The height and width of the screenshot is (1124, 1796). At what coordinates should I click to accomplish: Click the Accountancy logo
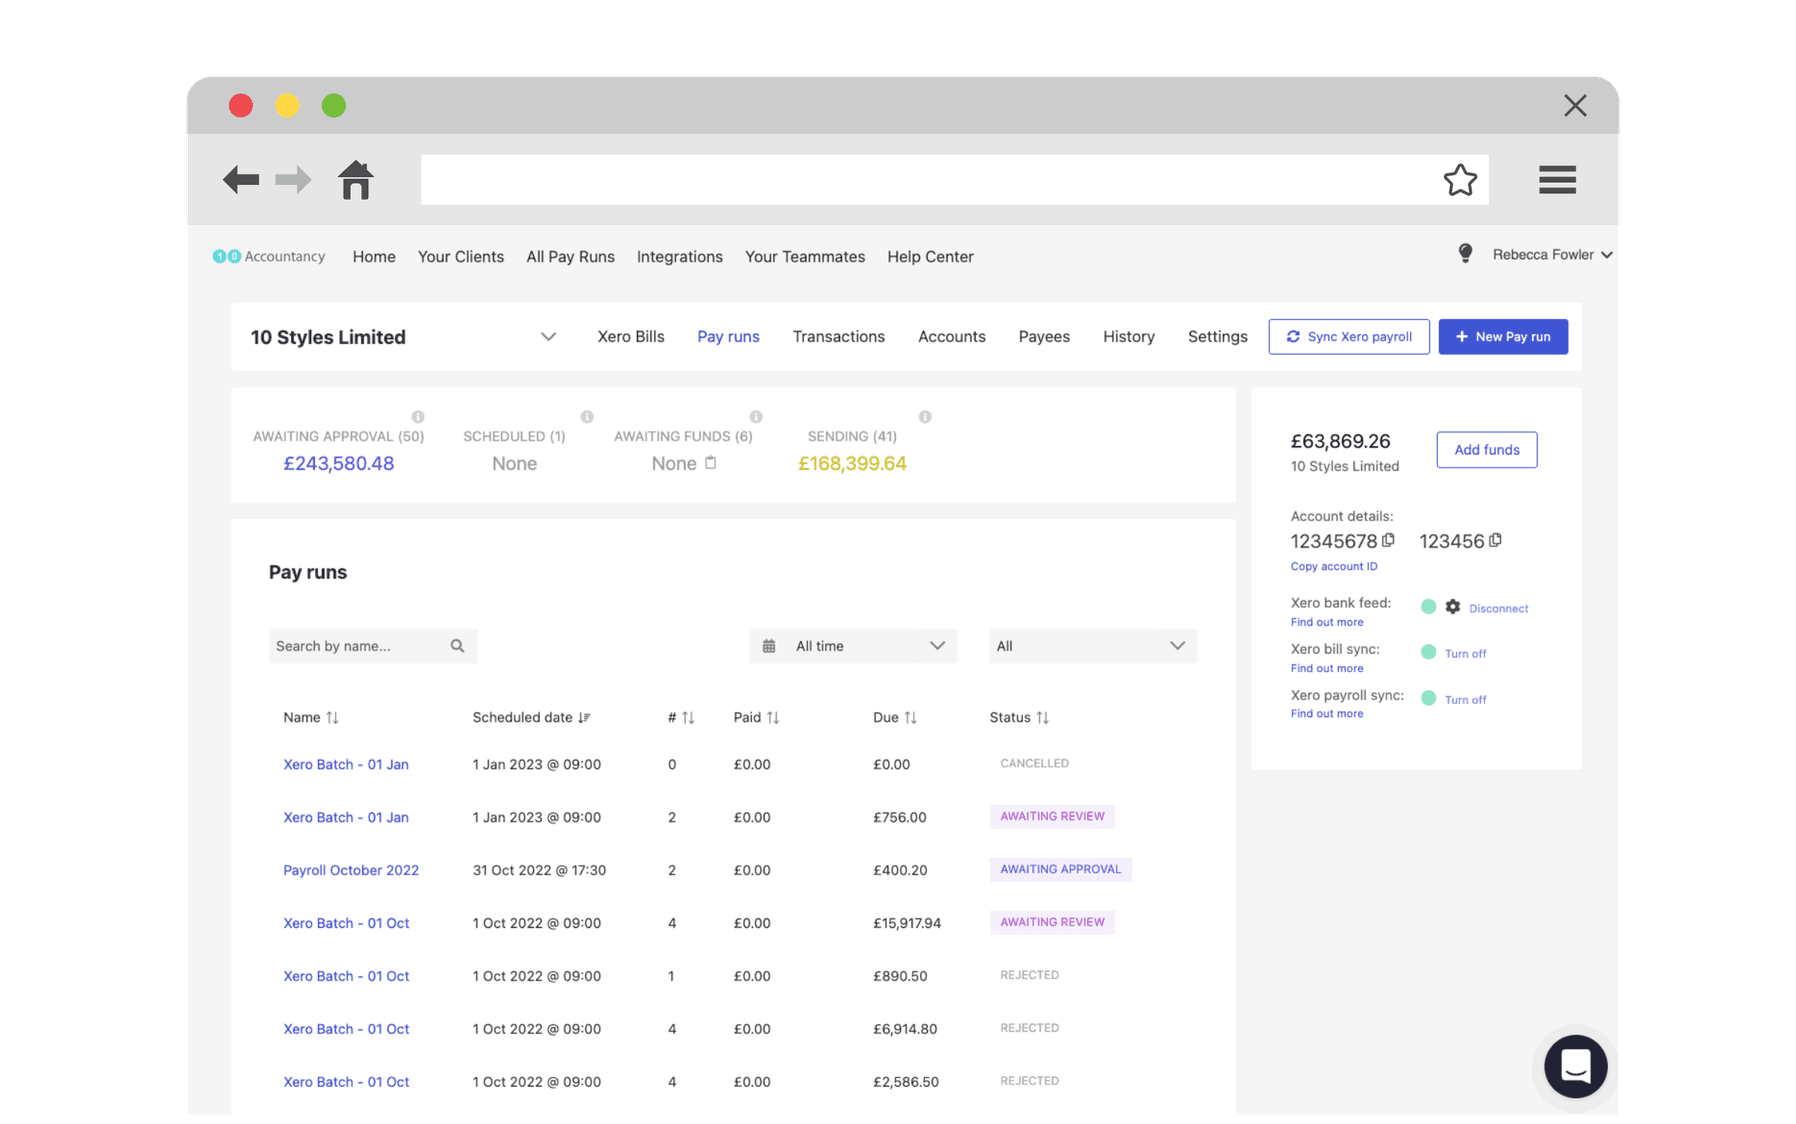[269, 256]
